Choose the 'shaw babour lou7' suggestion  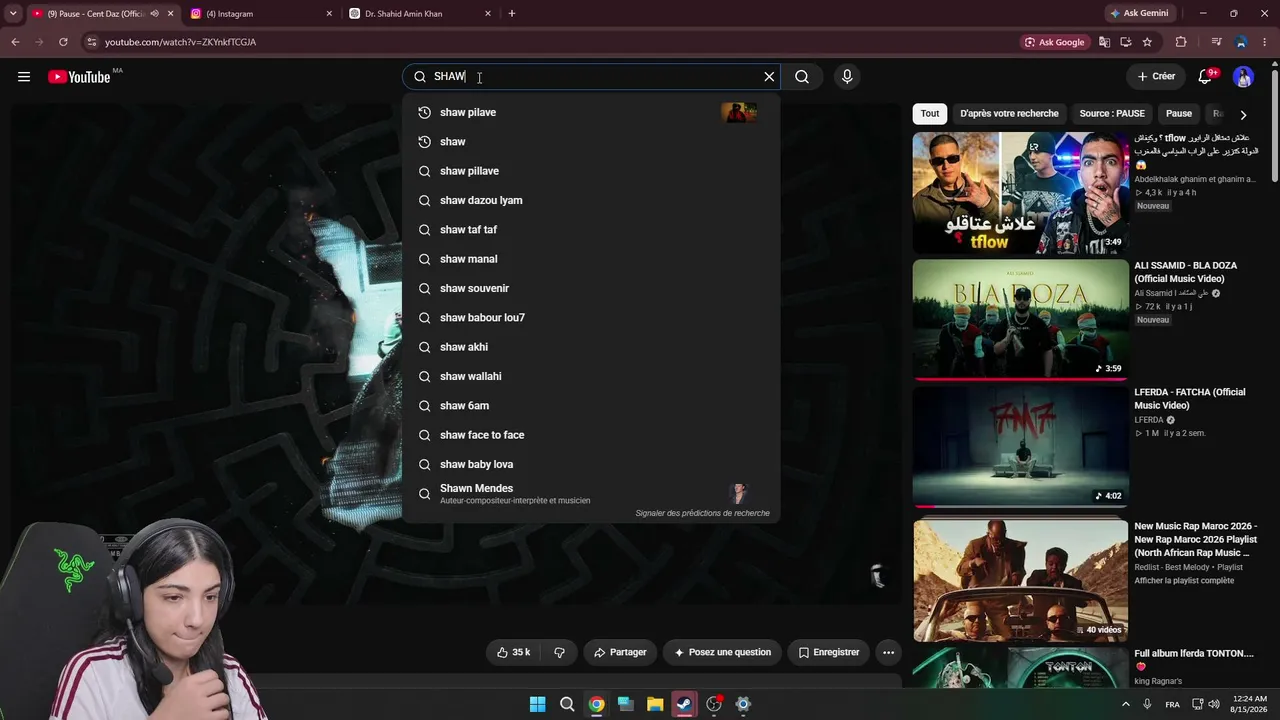click(590, 318)
